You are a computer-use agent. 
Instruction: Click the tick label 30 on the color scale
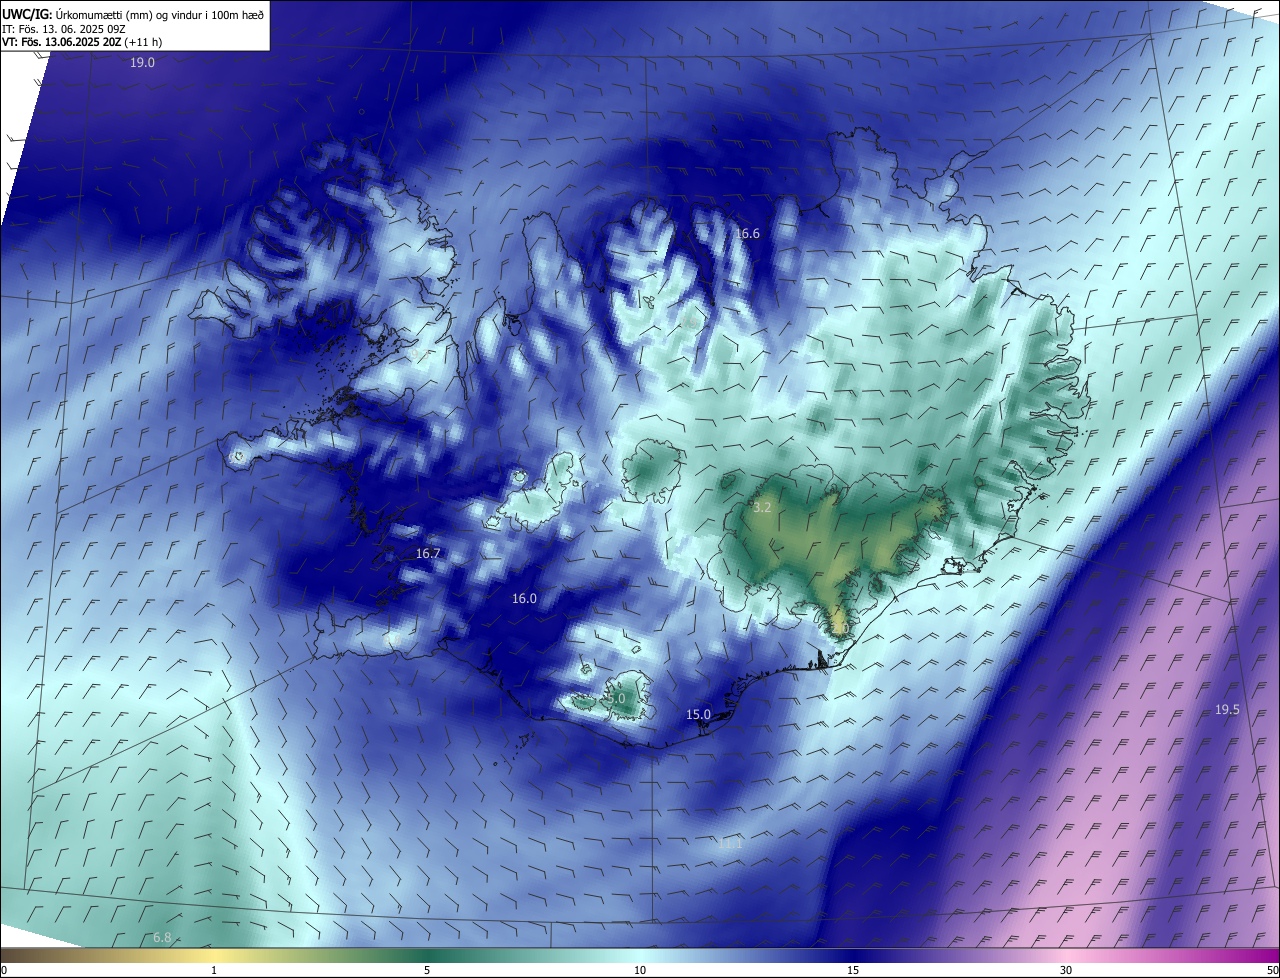pos(1066,970)
